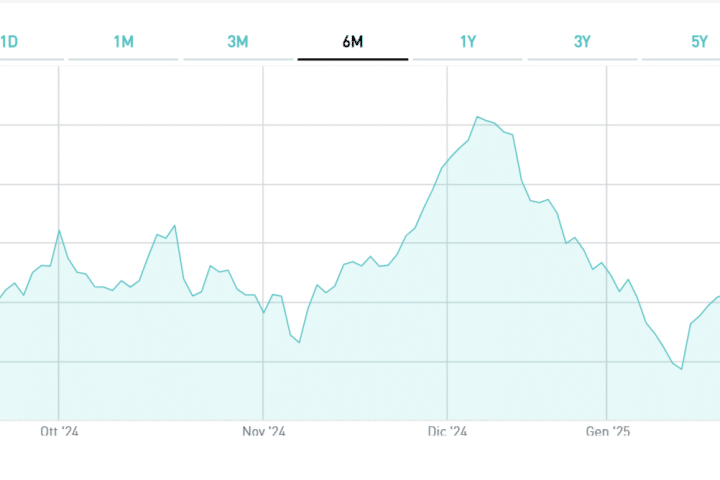The image size is (720, 480).
Task: Click the deepest dip in early November
Action: [299, 343]
